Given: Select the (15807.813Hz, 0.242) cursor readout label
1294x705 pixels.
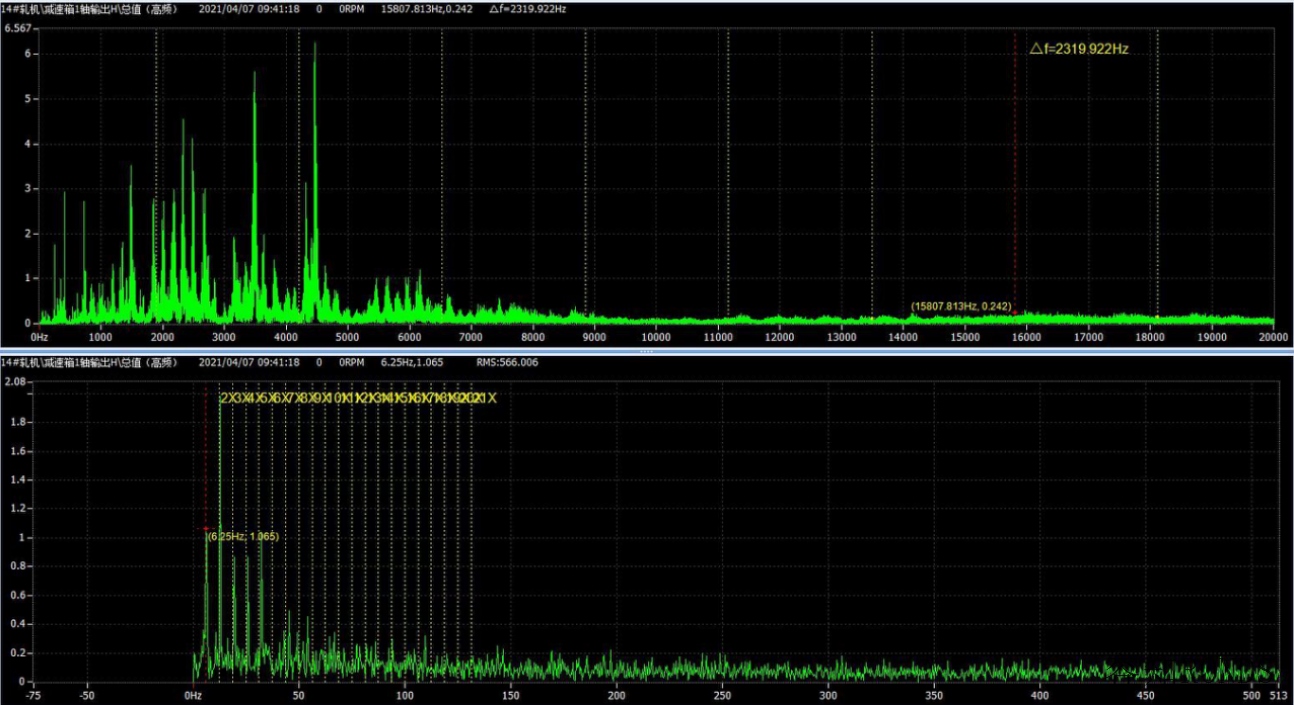Looking at the screenshot, I should click(961, 306).
